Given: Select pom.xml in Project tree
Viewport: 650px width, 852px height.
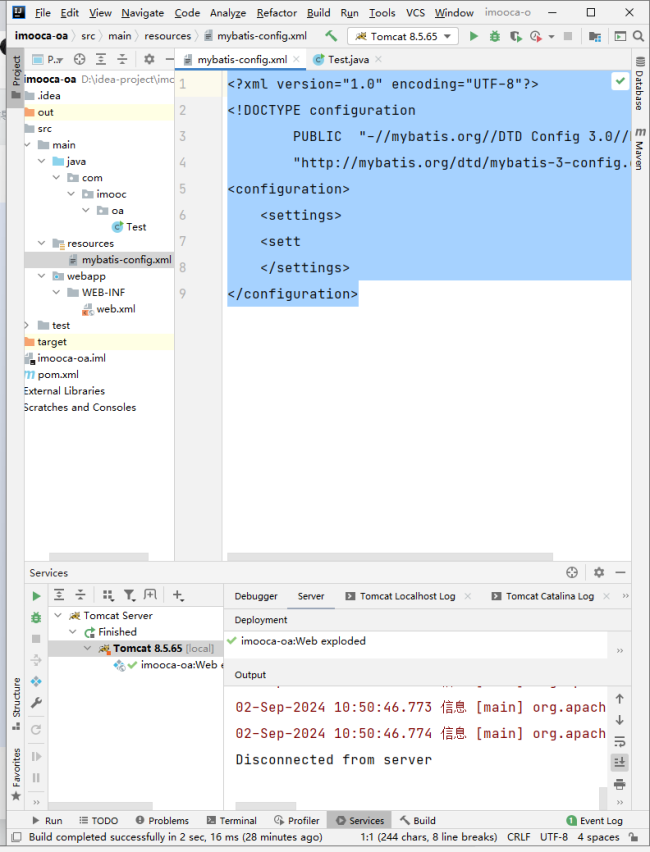Looking at the screenshot, I should click(x=58, y=374).
